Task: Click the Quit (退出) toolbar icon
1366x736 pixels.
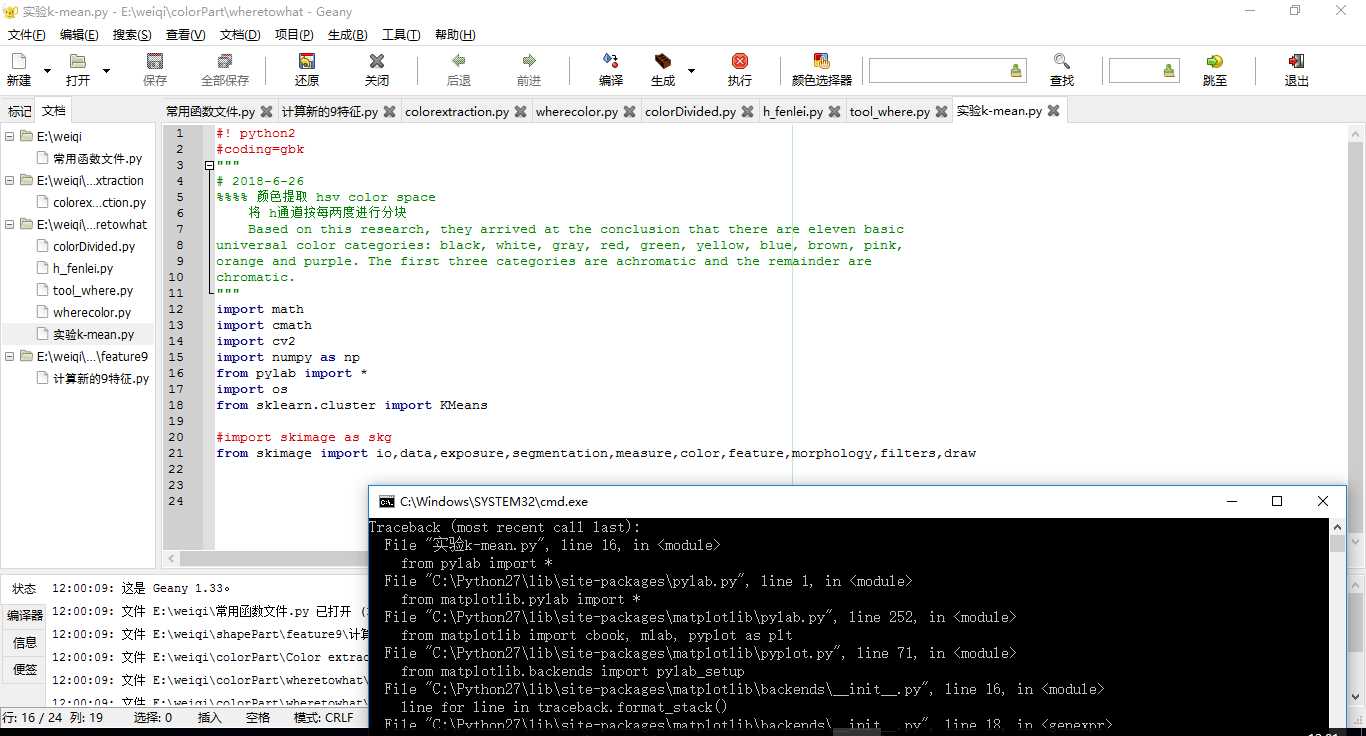Action: tap(1296, 69)
